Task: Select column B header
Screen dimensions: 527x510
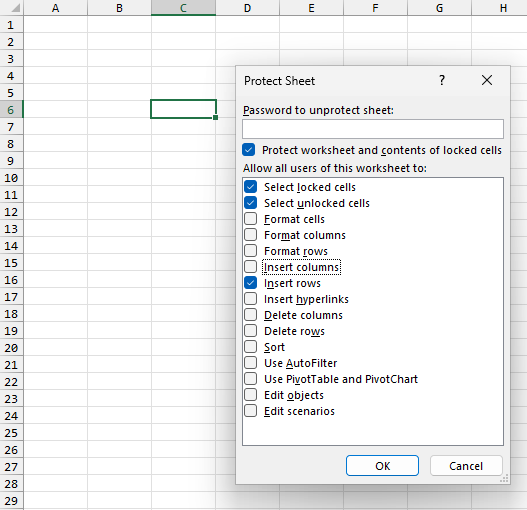Action: (x=119, y=8)
